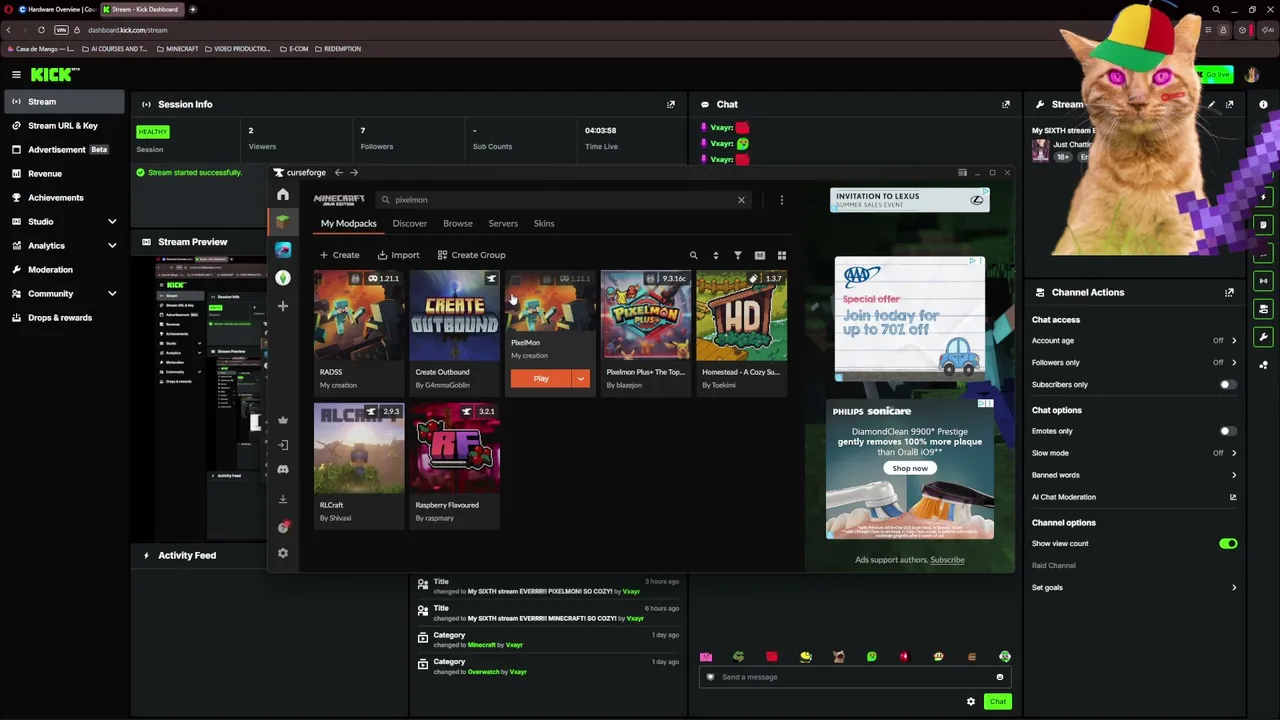The width and height of the screenshot is (1280, 720).
Task: Select the Minecraft game icon in CurseForge sidebar
Action: [x=283, y=222]
